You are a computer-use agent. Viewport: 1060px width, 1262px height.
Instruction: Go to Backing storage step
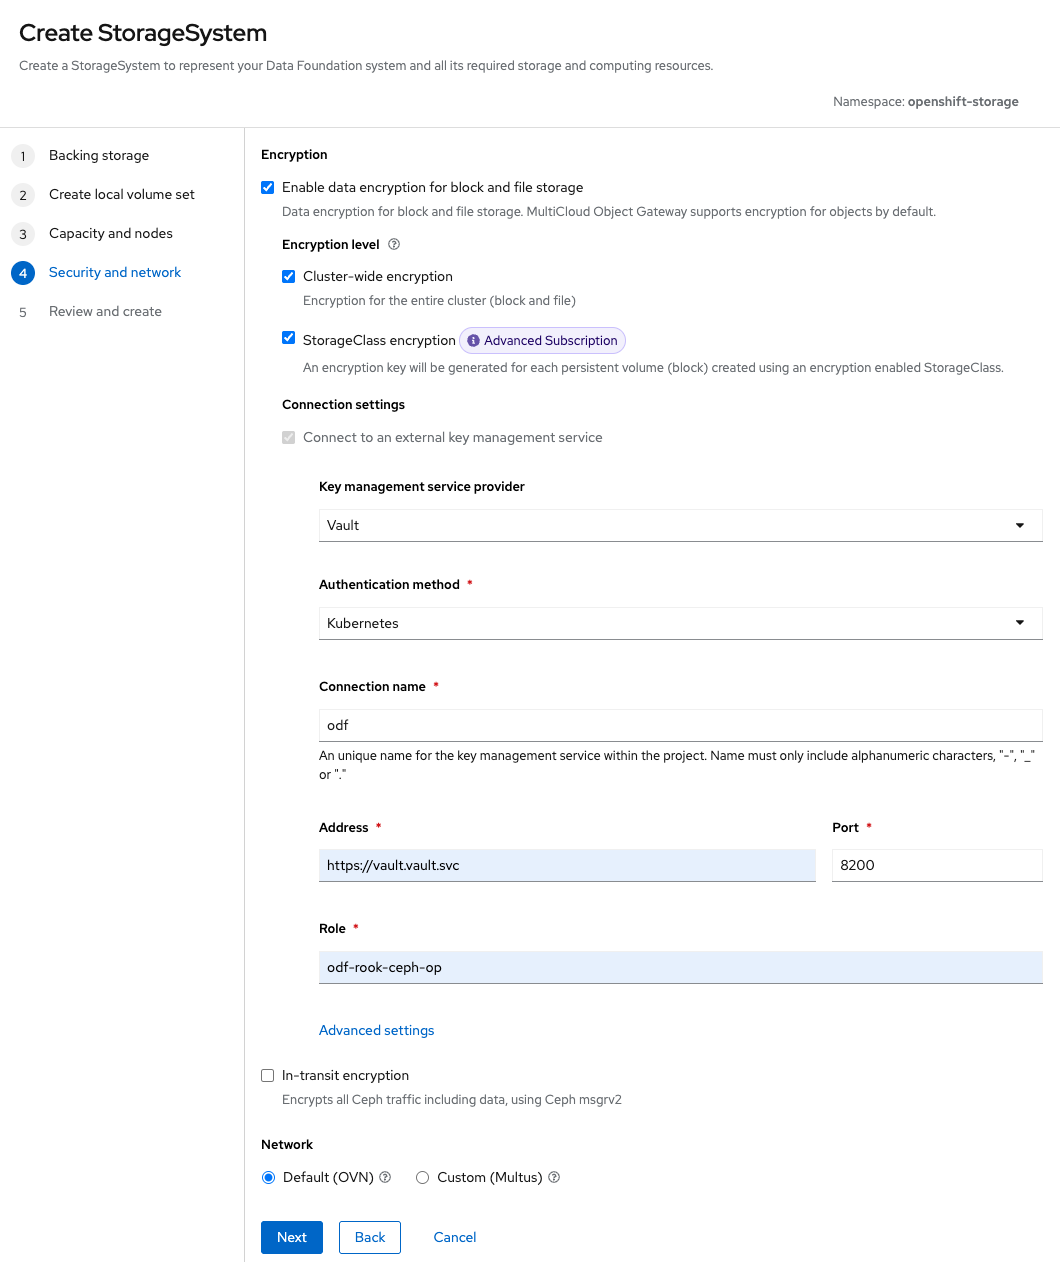pos(99,156)
